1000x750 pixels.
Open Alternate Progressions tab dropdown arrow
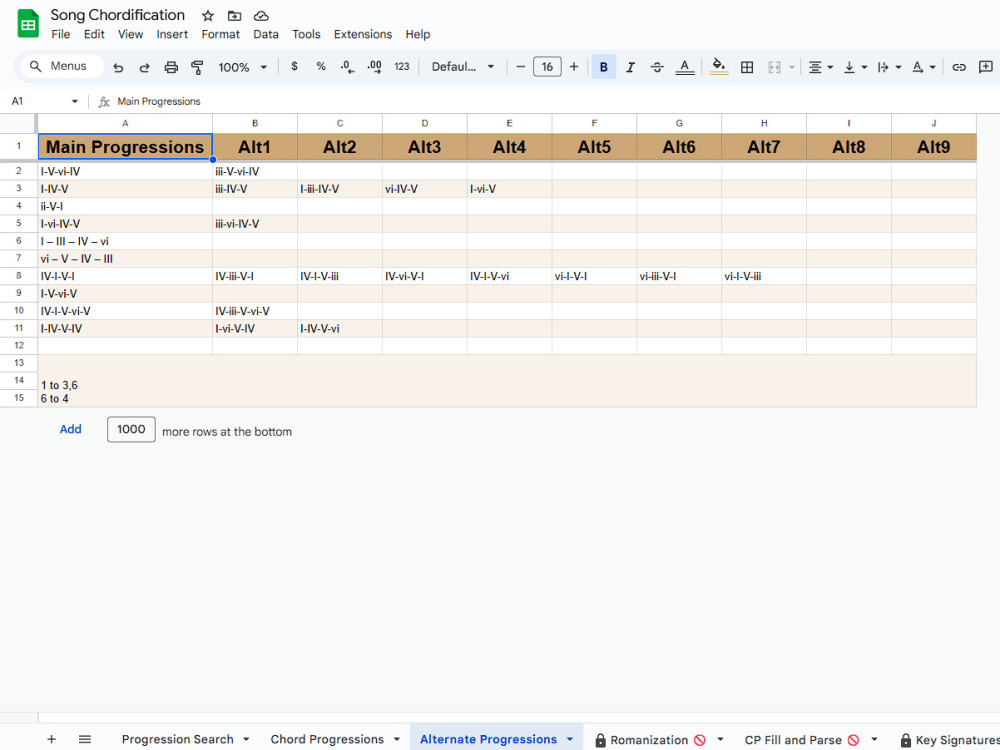[x=570, y=739]
